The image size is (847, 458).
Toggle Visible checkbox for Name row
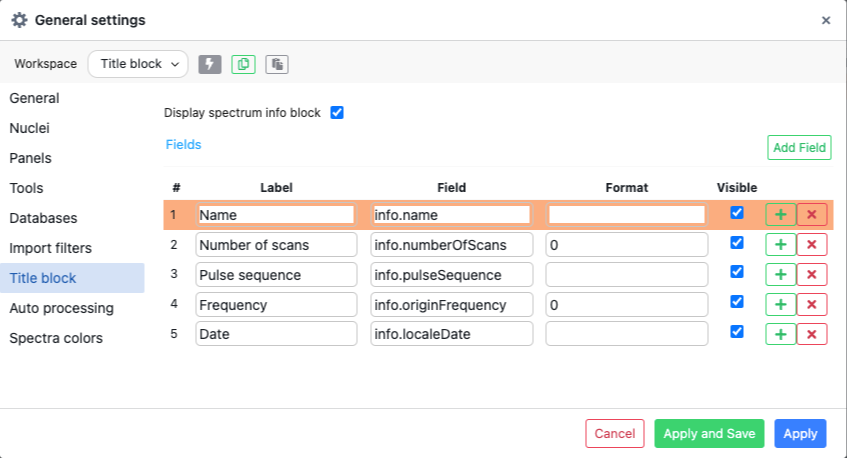coord(737,213)
